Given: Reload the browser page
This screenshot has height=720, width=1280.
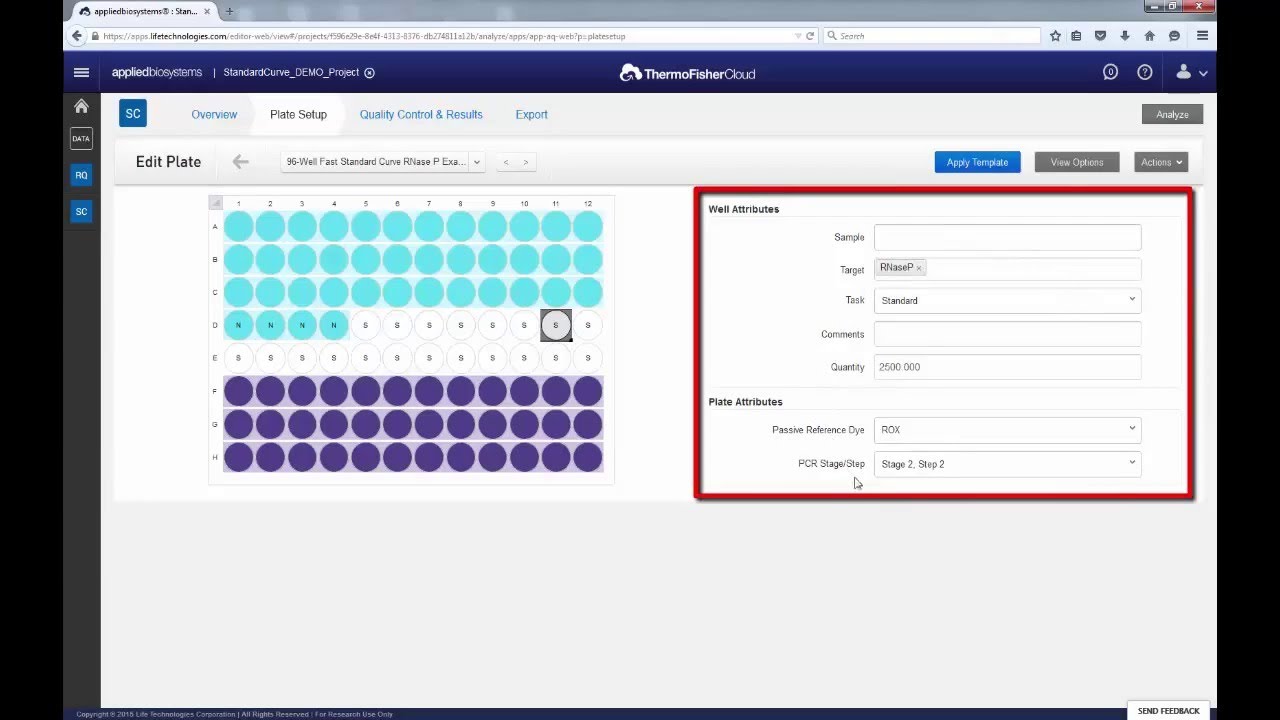Looking at the screenshot, I should click(810, 36).
